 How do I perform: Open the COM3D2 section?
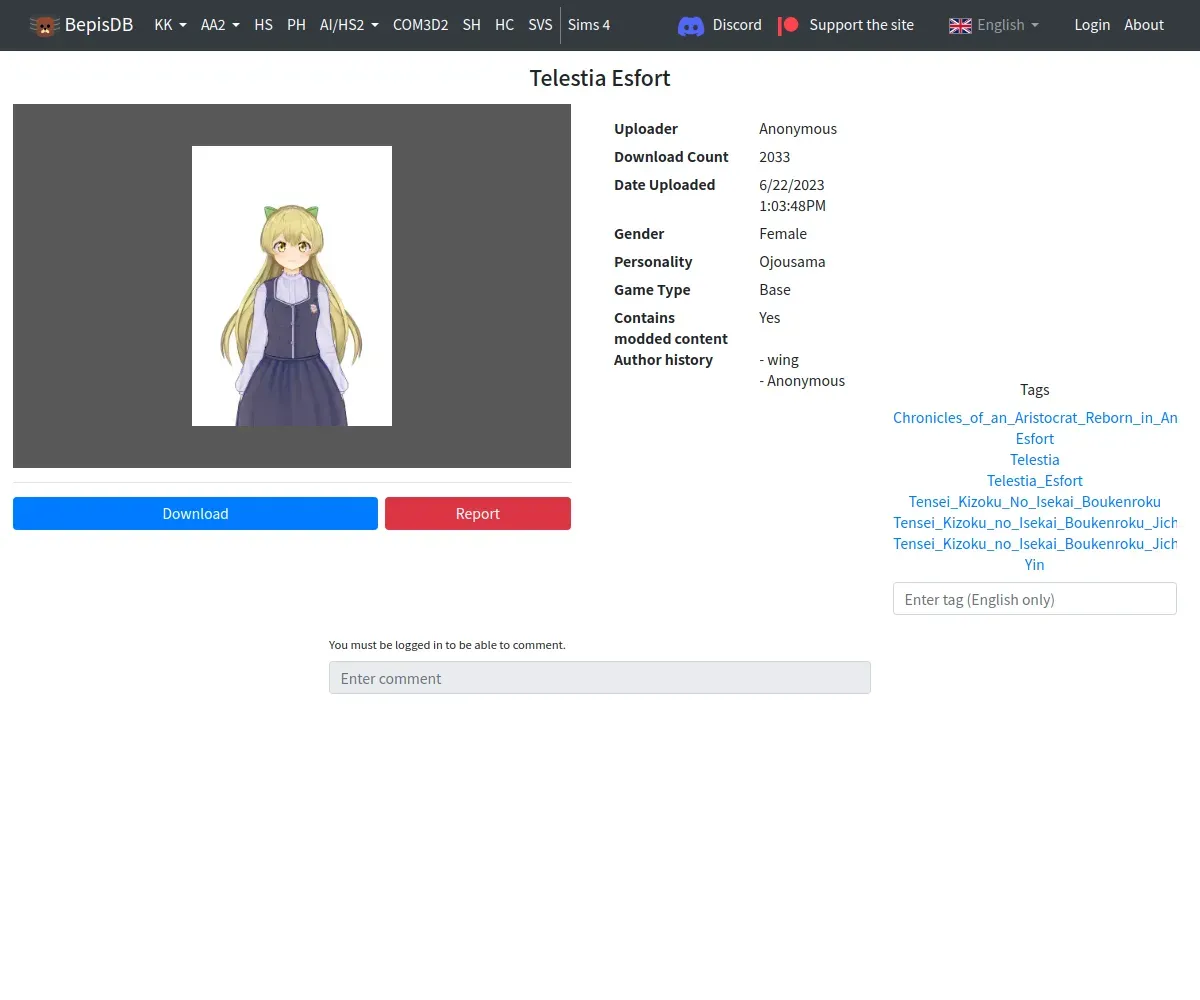[420, 25]
